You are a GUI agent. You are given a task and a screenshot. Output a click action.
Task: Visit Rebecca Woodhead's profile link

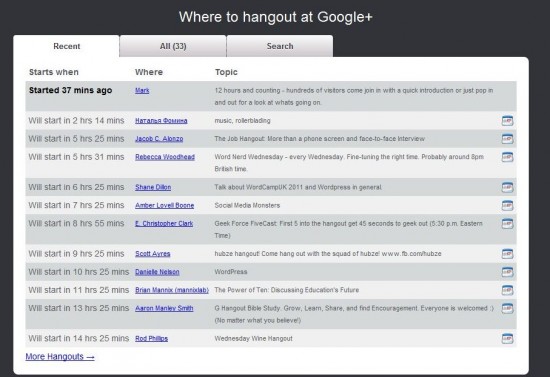pyautogui.click(x=165, y=157)
